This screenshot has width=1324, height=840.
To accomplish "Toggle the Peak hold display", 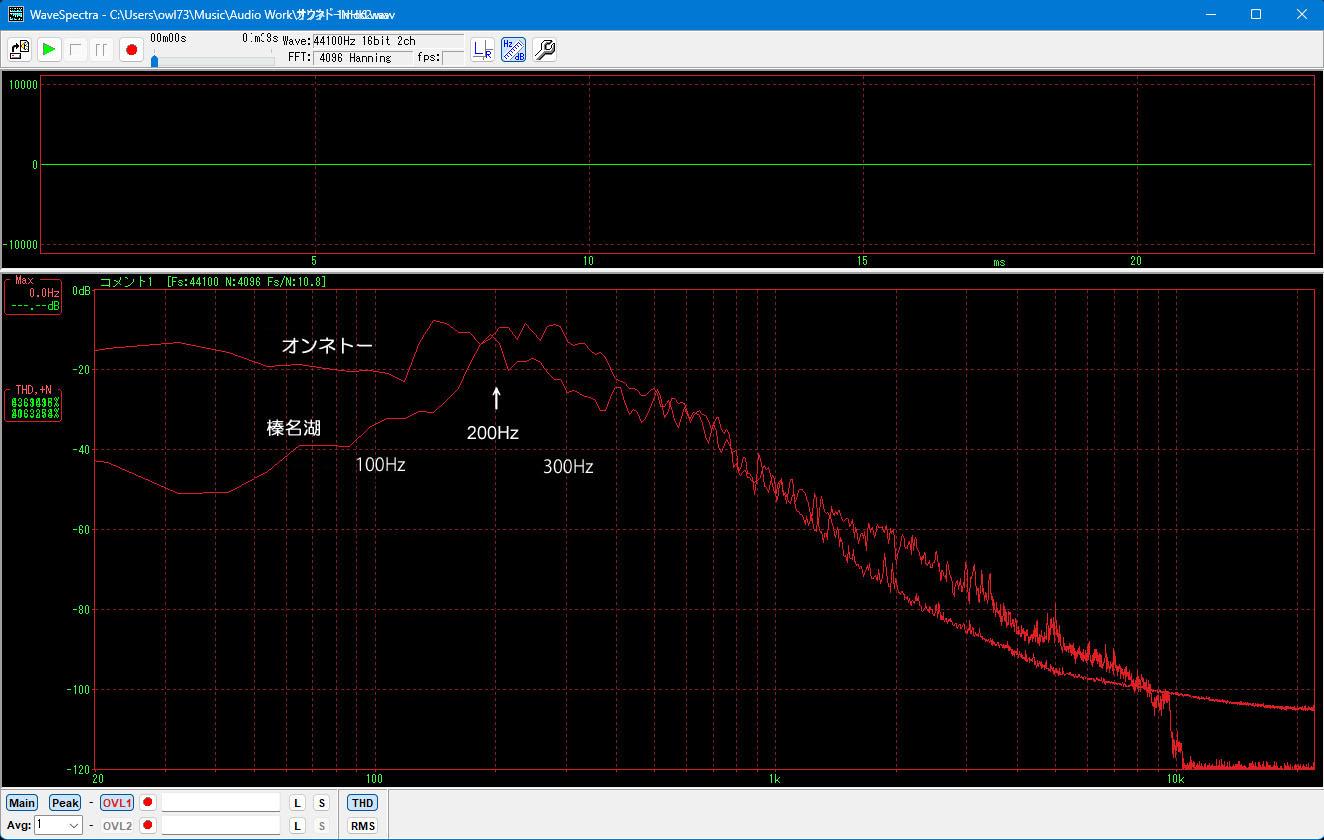I will tap(65, 803).
